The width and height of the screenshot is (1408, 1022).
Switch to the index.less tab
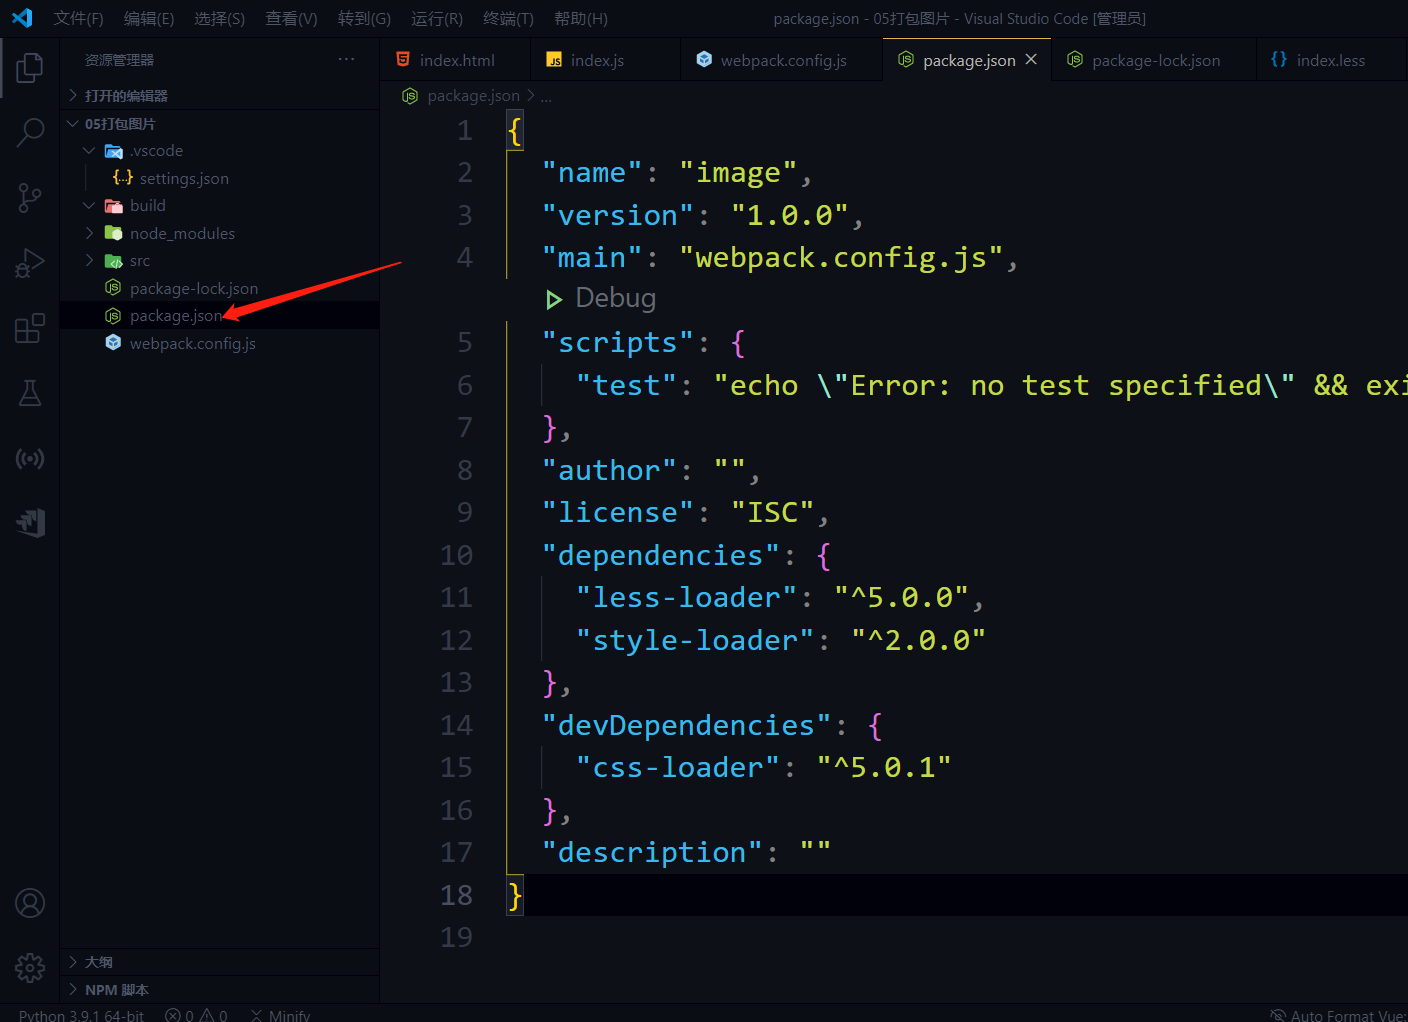pyautogui.click(x=1330, y=60)
